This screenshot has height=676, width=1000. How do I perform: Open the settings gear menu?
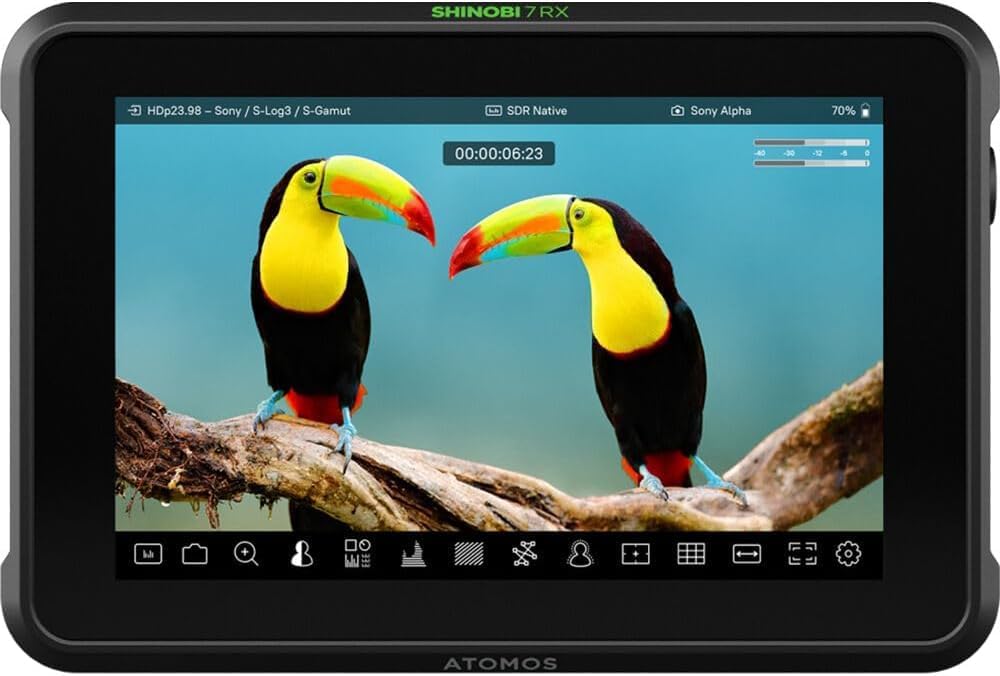point(848,554)
